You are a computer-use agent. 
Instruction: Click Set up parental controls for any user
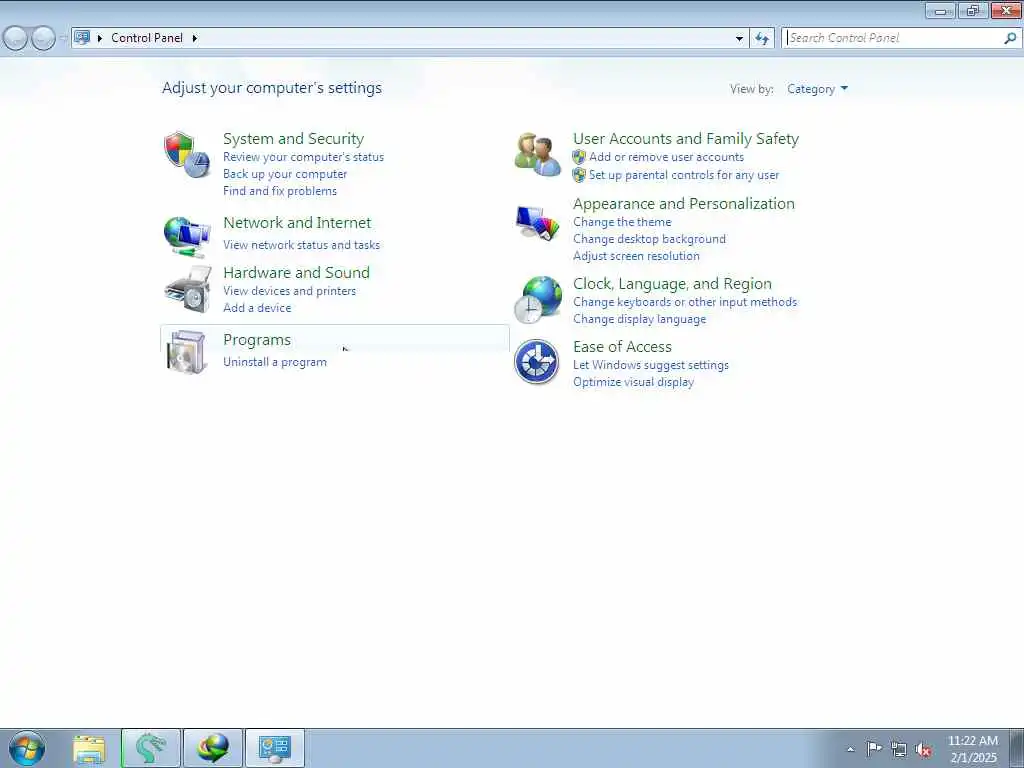point(684,175)
